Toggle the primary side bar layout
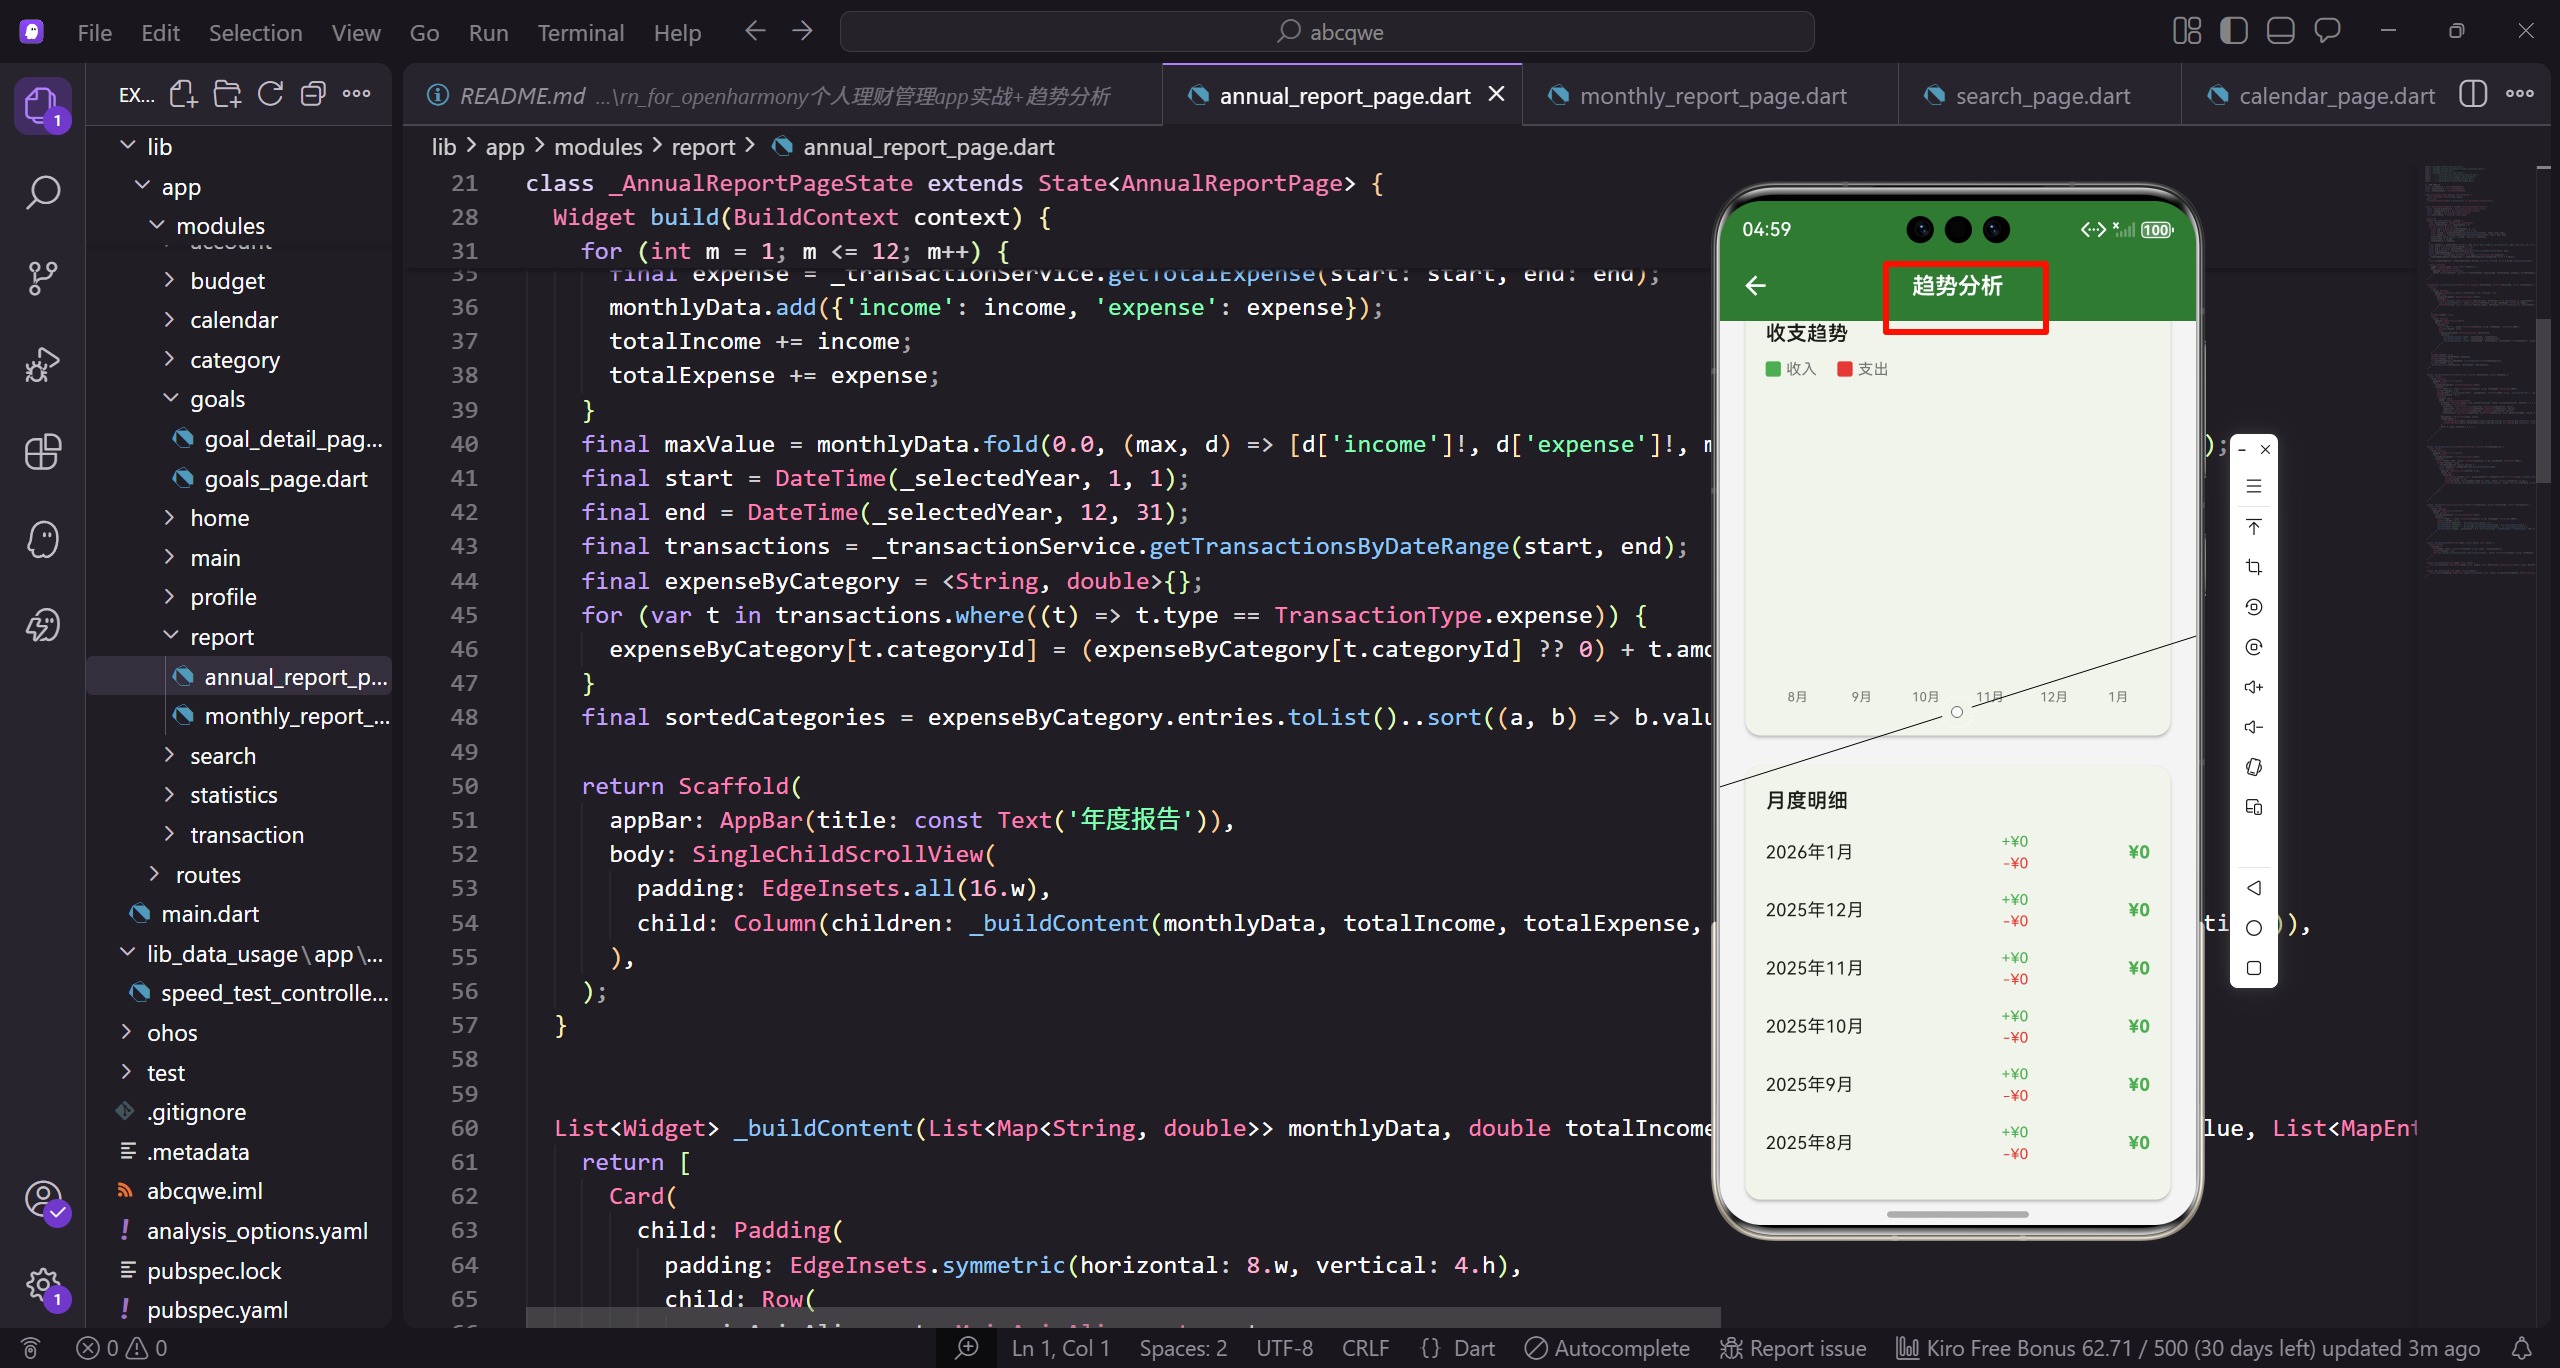 2233,31
